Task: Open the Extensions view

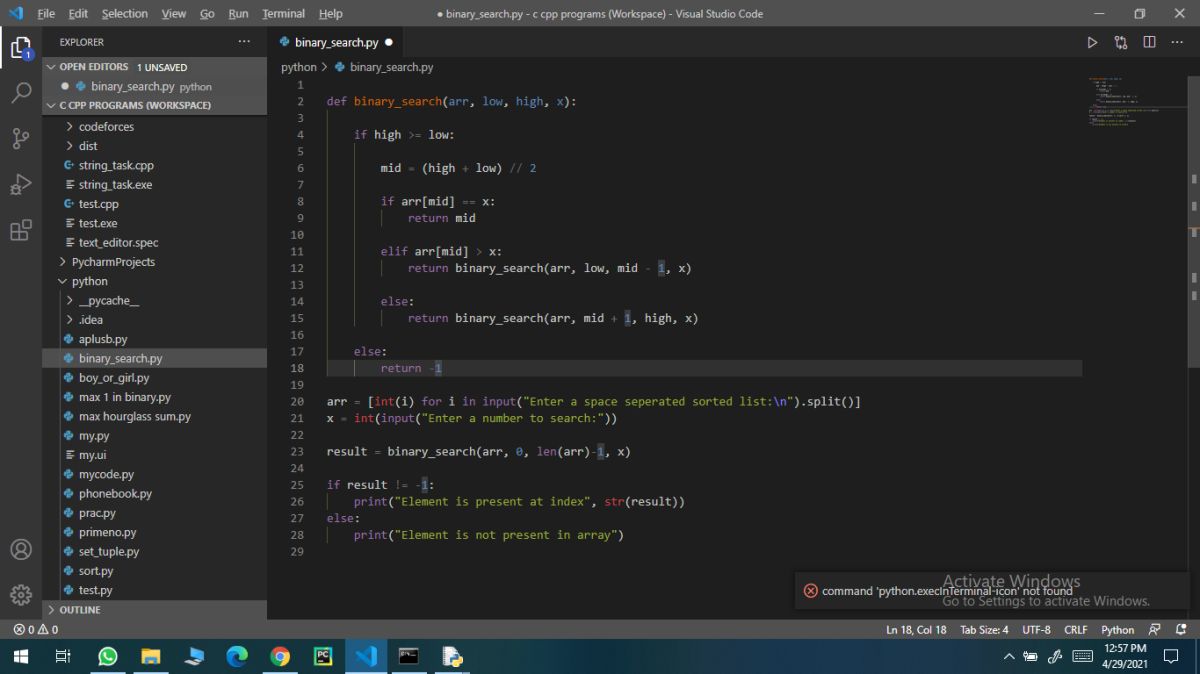Action: coord(20,231)
